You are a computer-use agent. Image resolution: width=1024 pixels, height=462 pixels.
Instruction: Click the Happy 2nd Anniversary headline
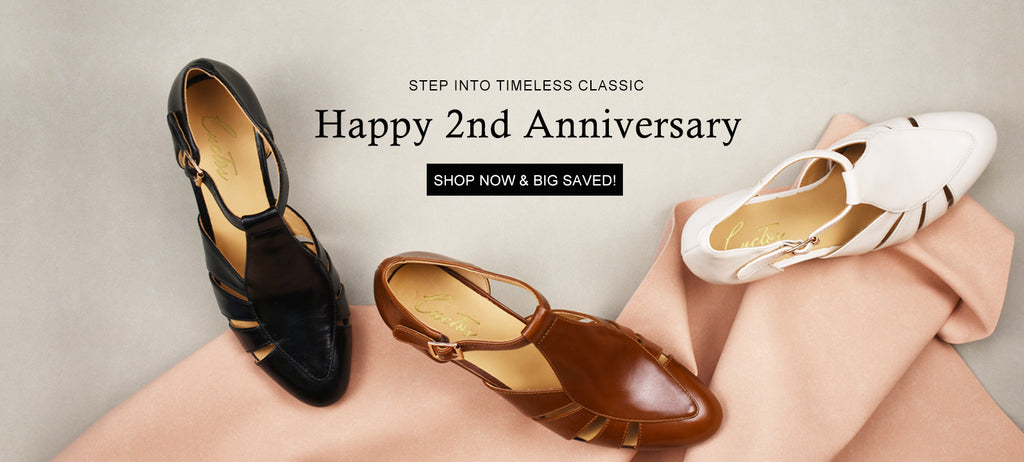coord(528,125)
